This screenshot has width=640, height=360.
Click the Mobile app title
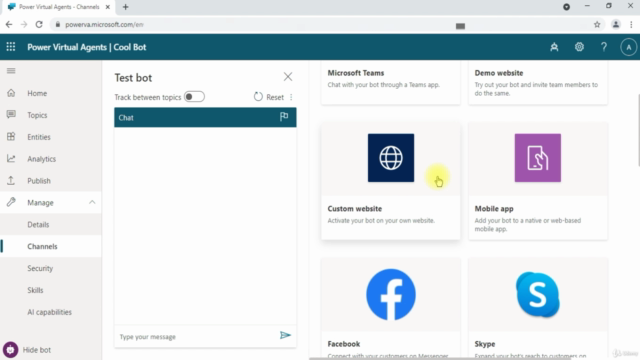(494, 209)
